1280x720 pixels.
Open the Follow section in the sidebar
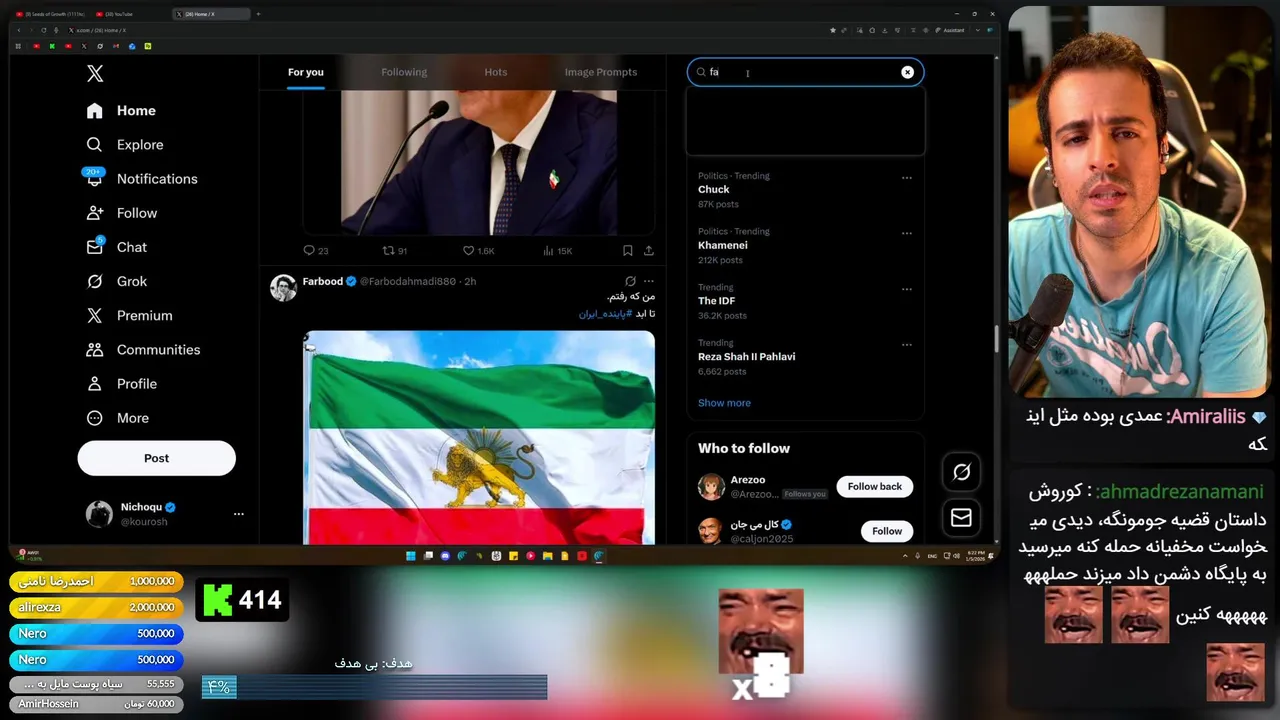coord(122,213)
